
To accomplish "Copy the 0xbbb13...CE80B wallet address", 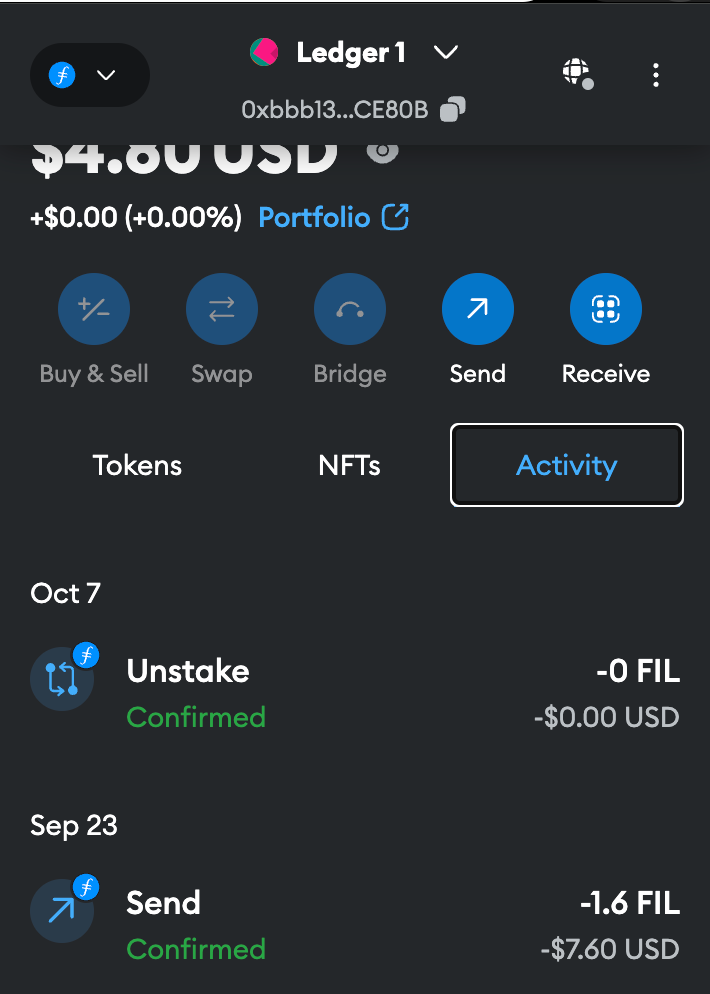I will 453,110.
